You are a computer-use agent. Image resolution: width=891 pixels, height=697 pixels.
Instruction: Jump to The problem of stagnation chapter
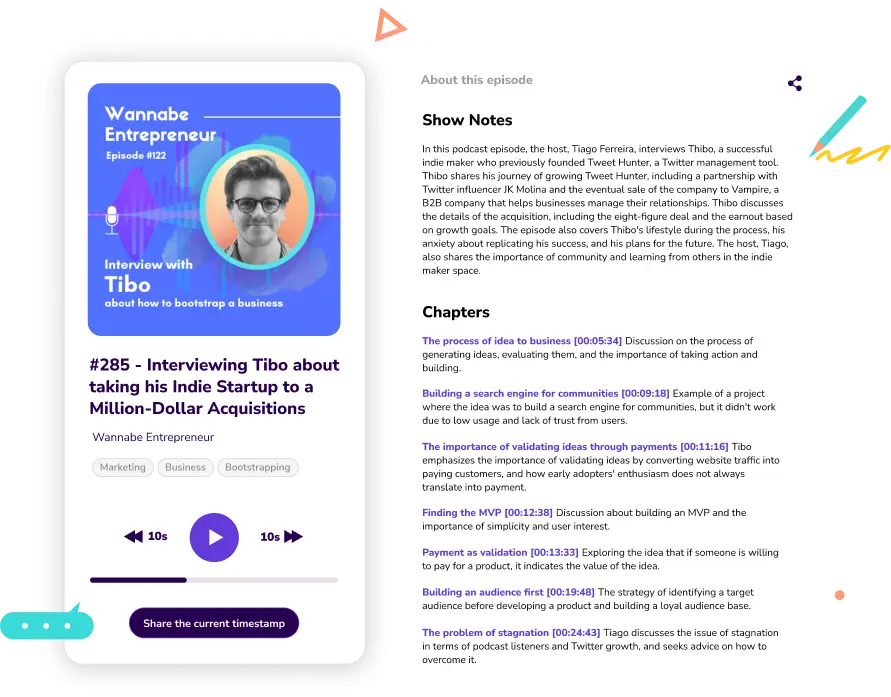511,633
